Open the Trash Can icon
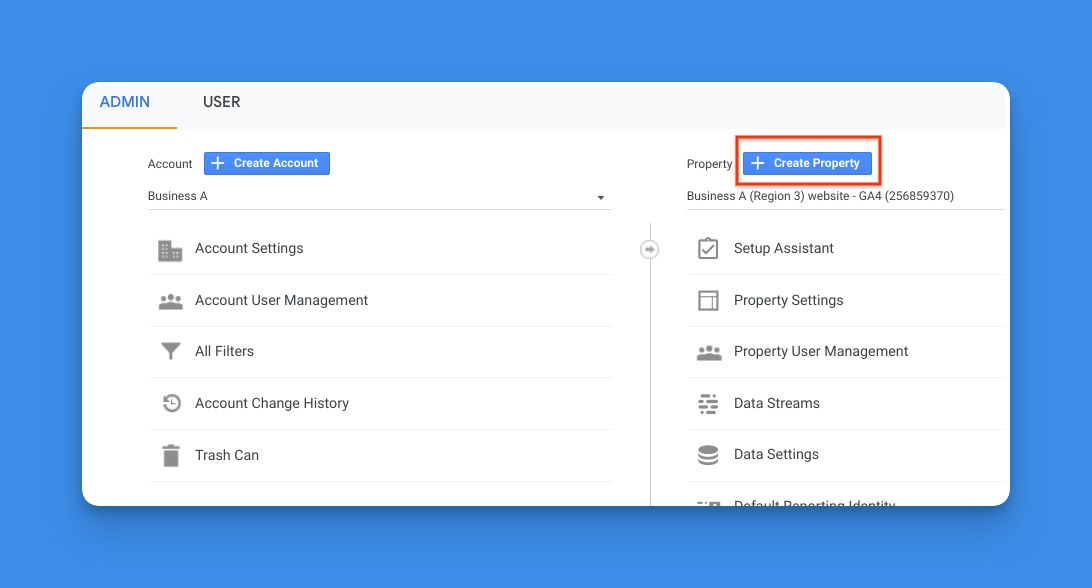This screenshot has width=1092, height=588. point(170,454)
